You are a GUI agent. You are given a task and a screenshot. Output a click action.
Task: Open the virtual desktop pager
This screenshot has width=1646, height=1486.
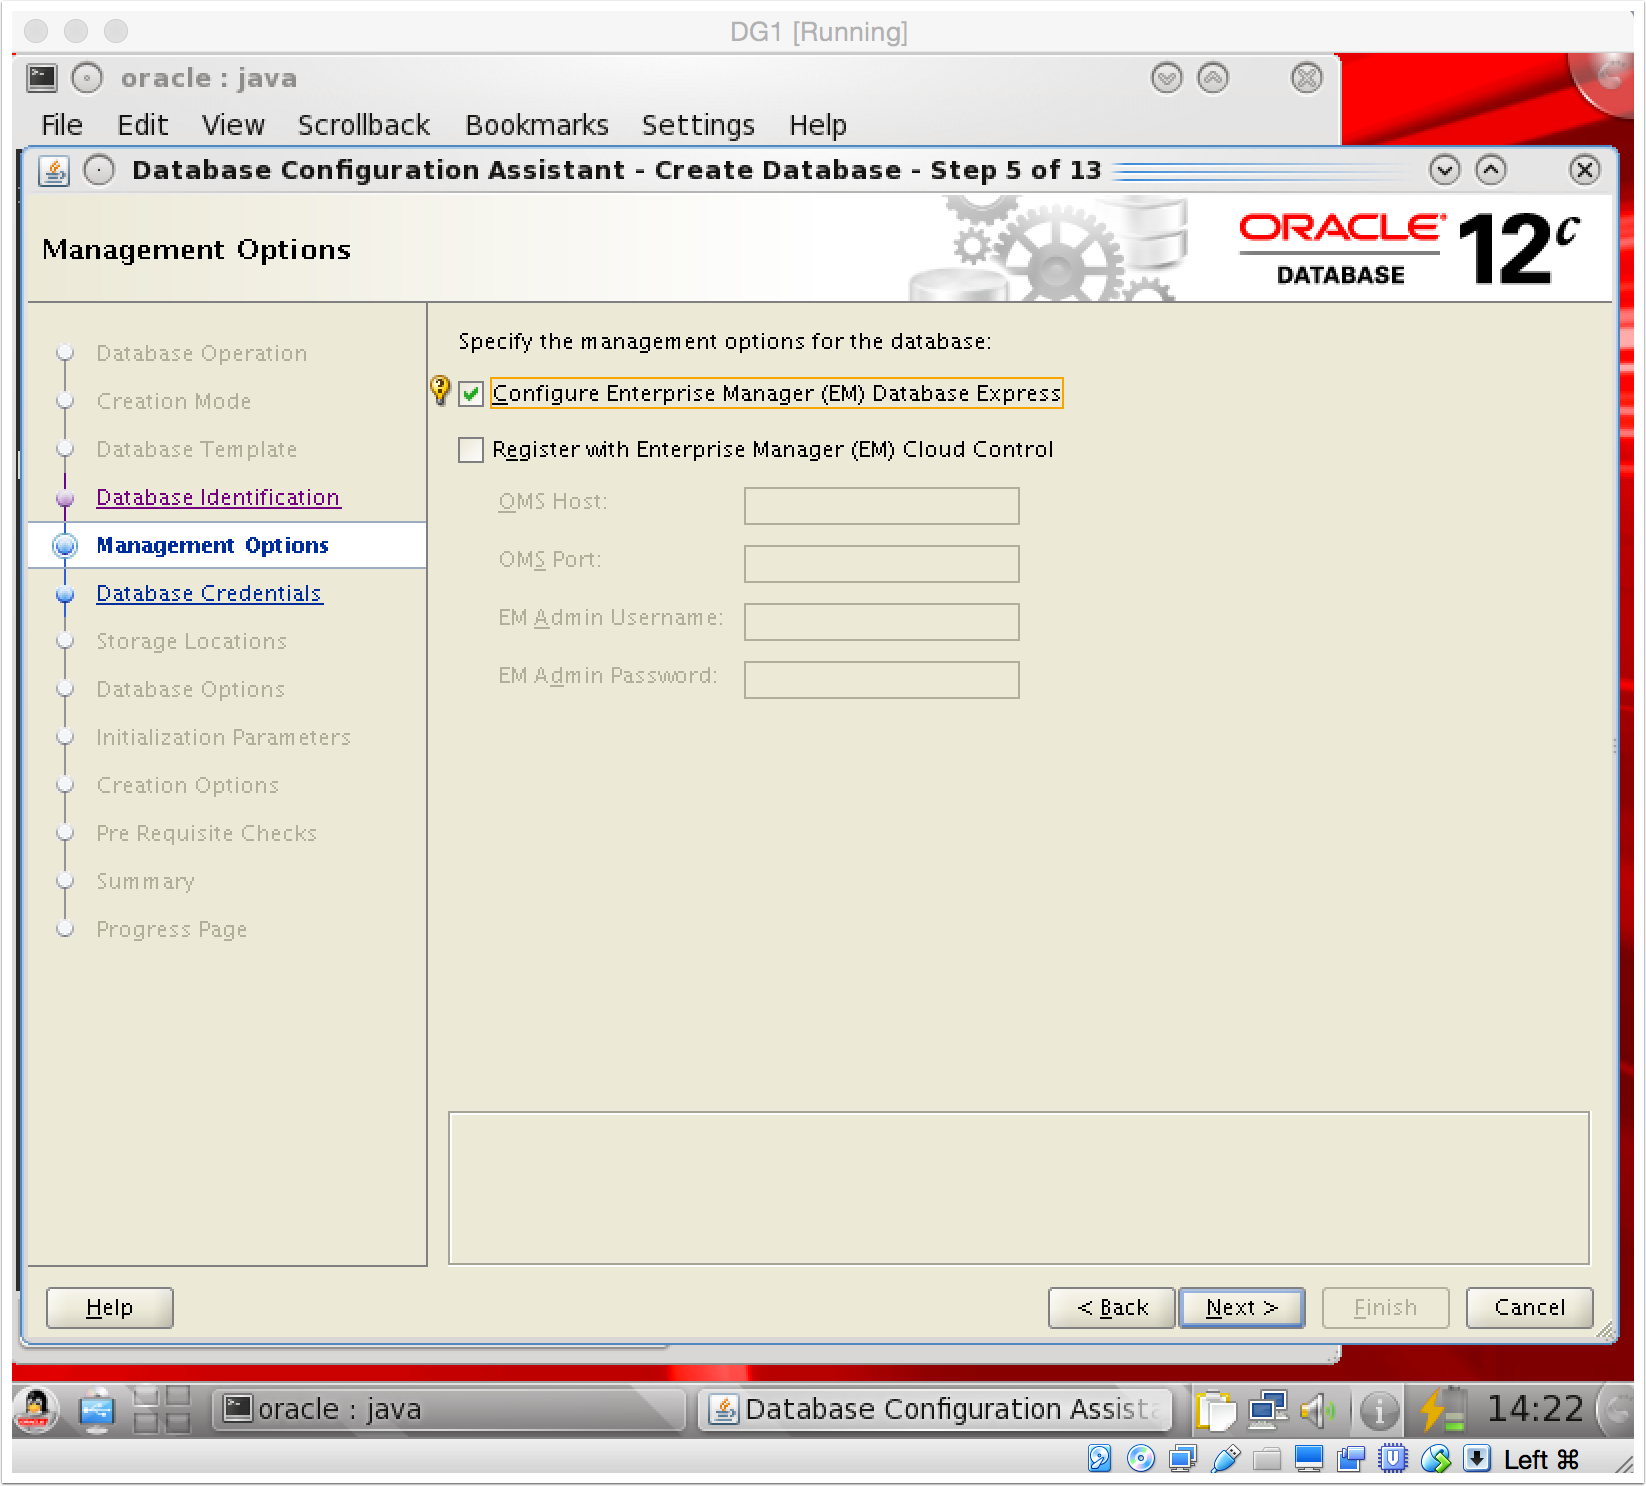162,1410
